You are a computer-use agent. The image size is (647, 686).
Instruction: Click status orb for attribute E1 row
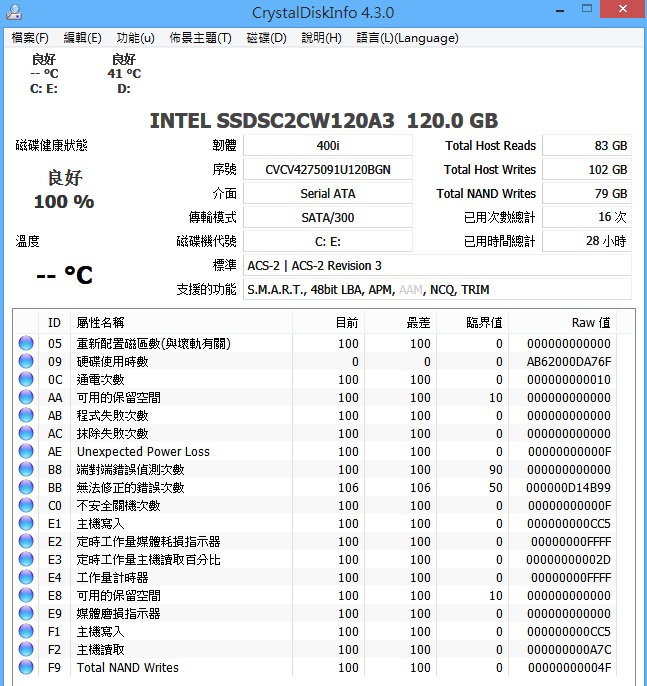pos(26,523)
